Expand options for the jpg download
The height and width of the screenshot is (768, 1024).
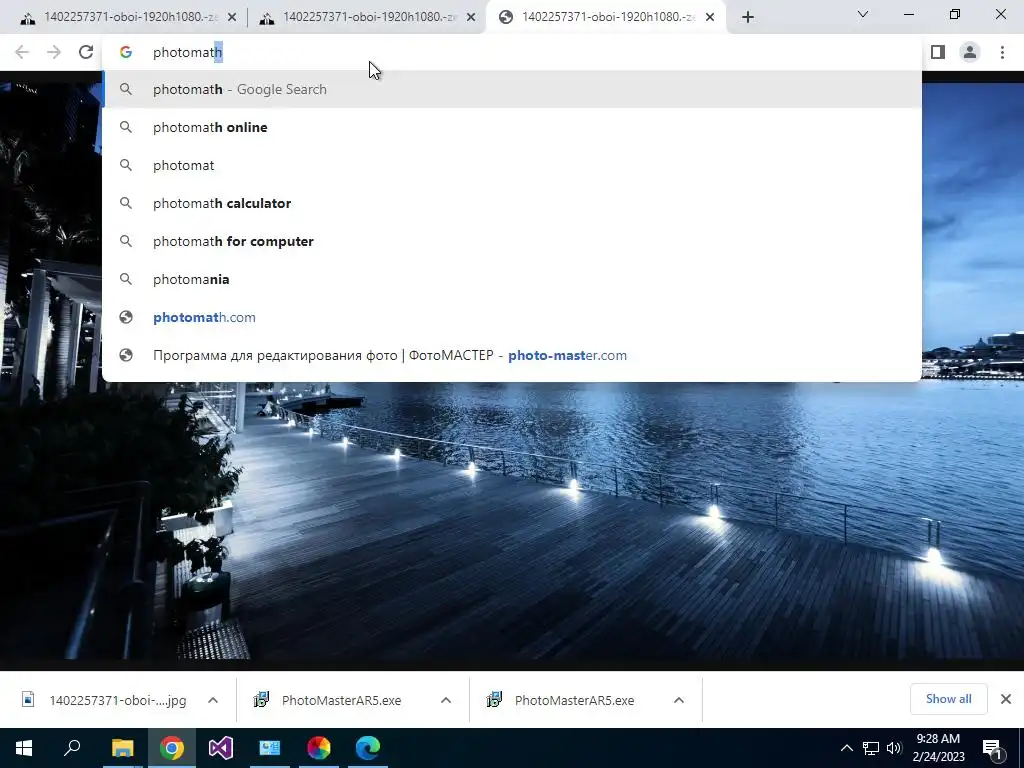213,700
